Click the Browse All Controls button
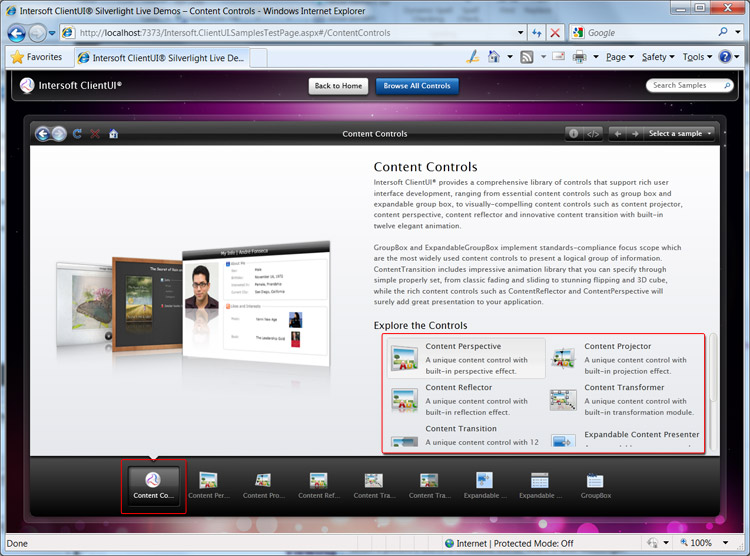The width and height of the screenshot is (750, 556). pos(417,86)
